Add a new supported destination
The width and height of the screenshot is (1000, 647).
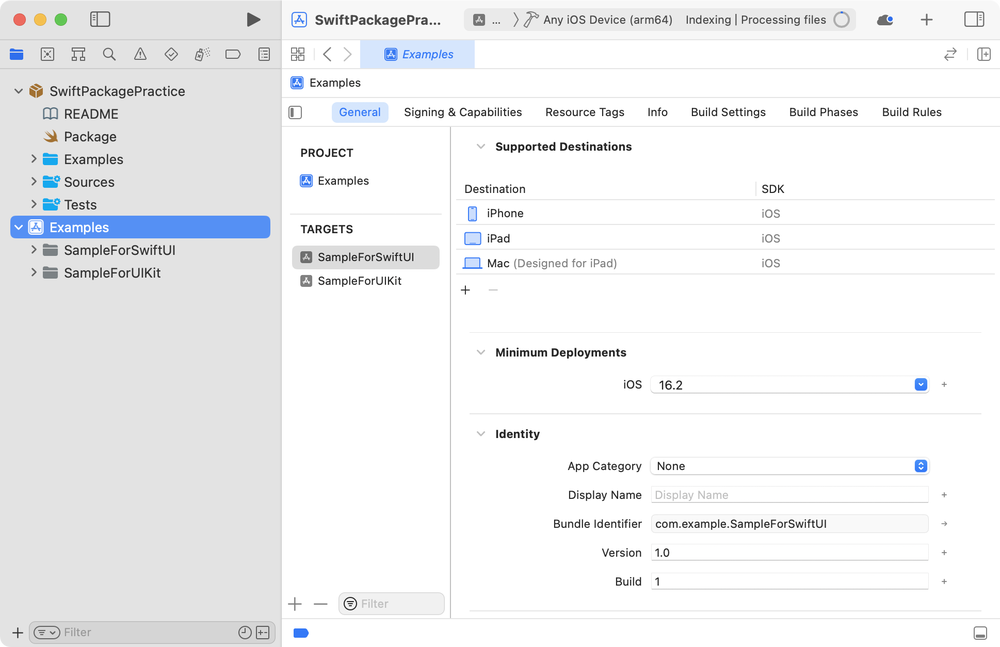[465, 290]
